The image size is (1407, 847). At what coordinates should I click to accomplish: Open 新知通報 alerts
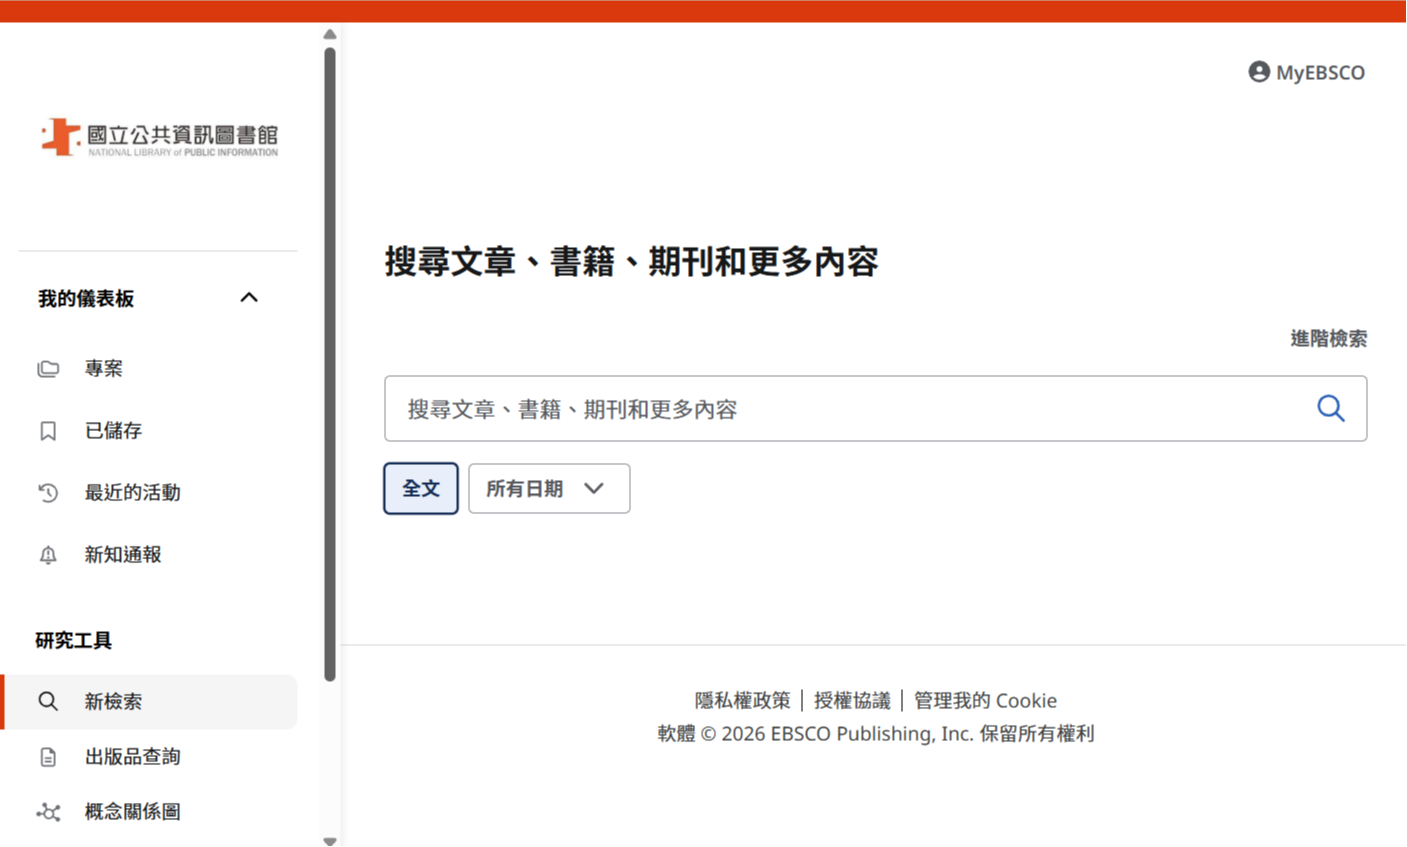pyautogui.click(x=123, y=555)
